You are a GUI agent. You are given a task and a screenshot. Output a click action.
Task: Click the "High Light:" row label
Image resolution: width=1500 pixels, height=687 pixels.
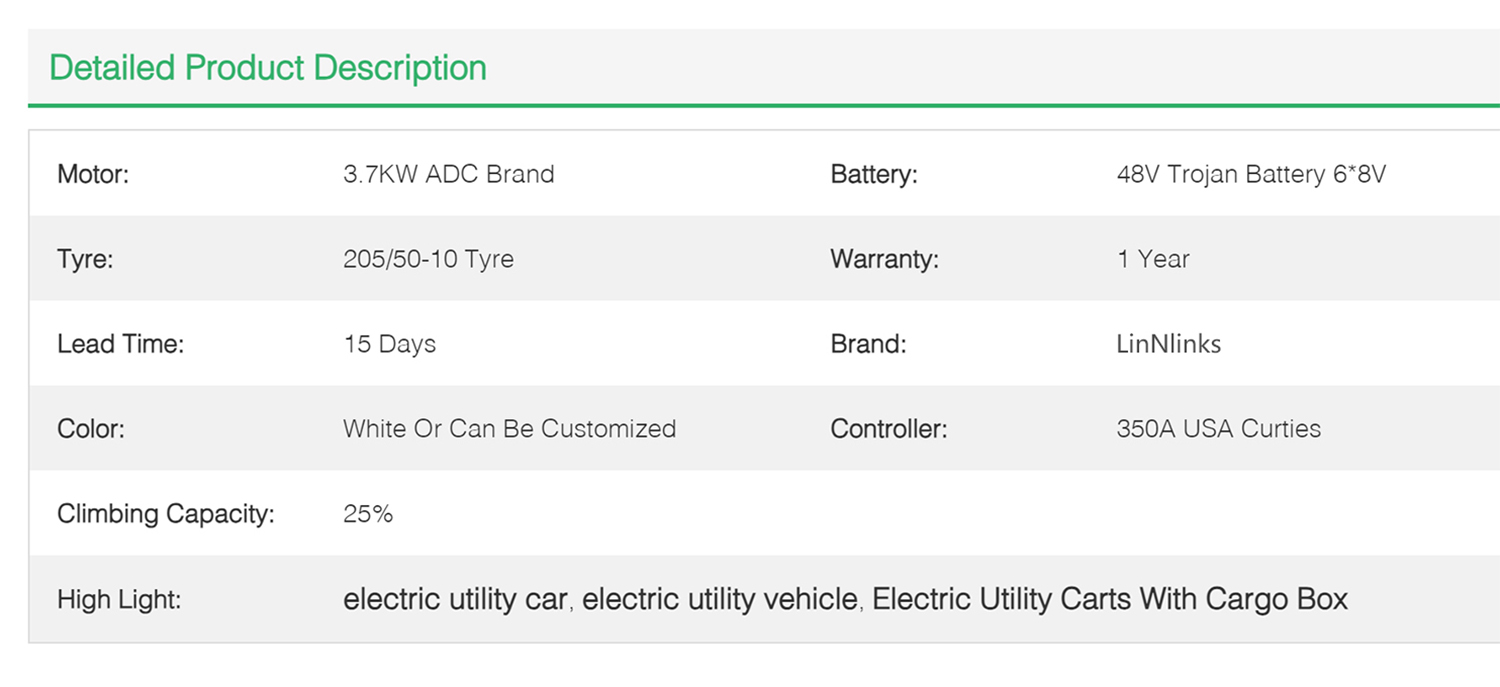pos(119,600)
